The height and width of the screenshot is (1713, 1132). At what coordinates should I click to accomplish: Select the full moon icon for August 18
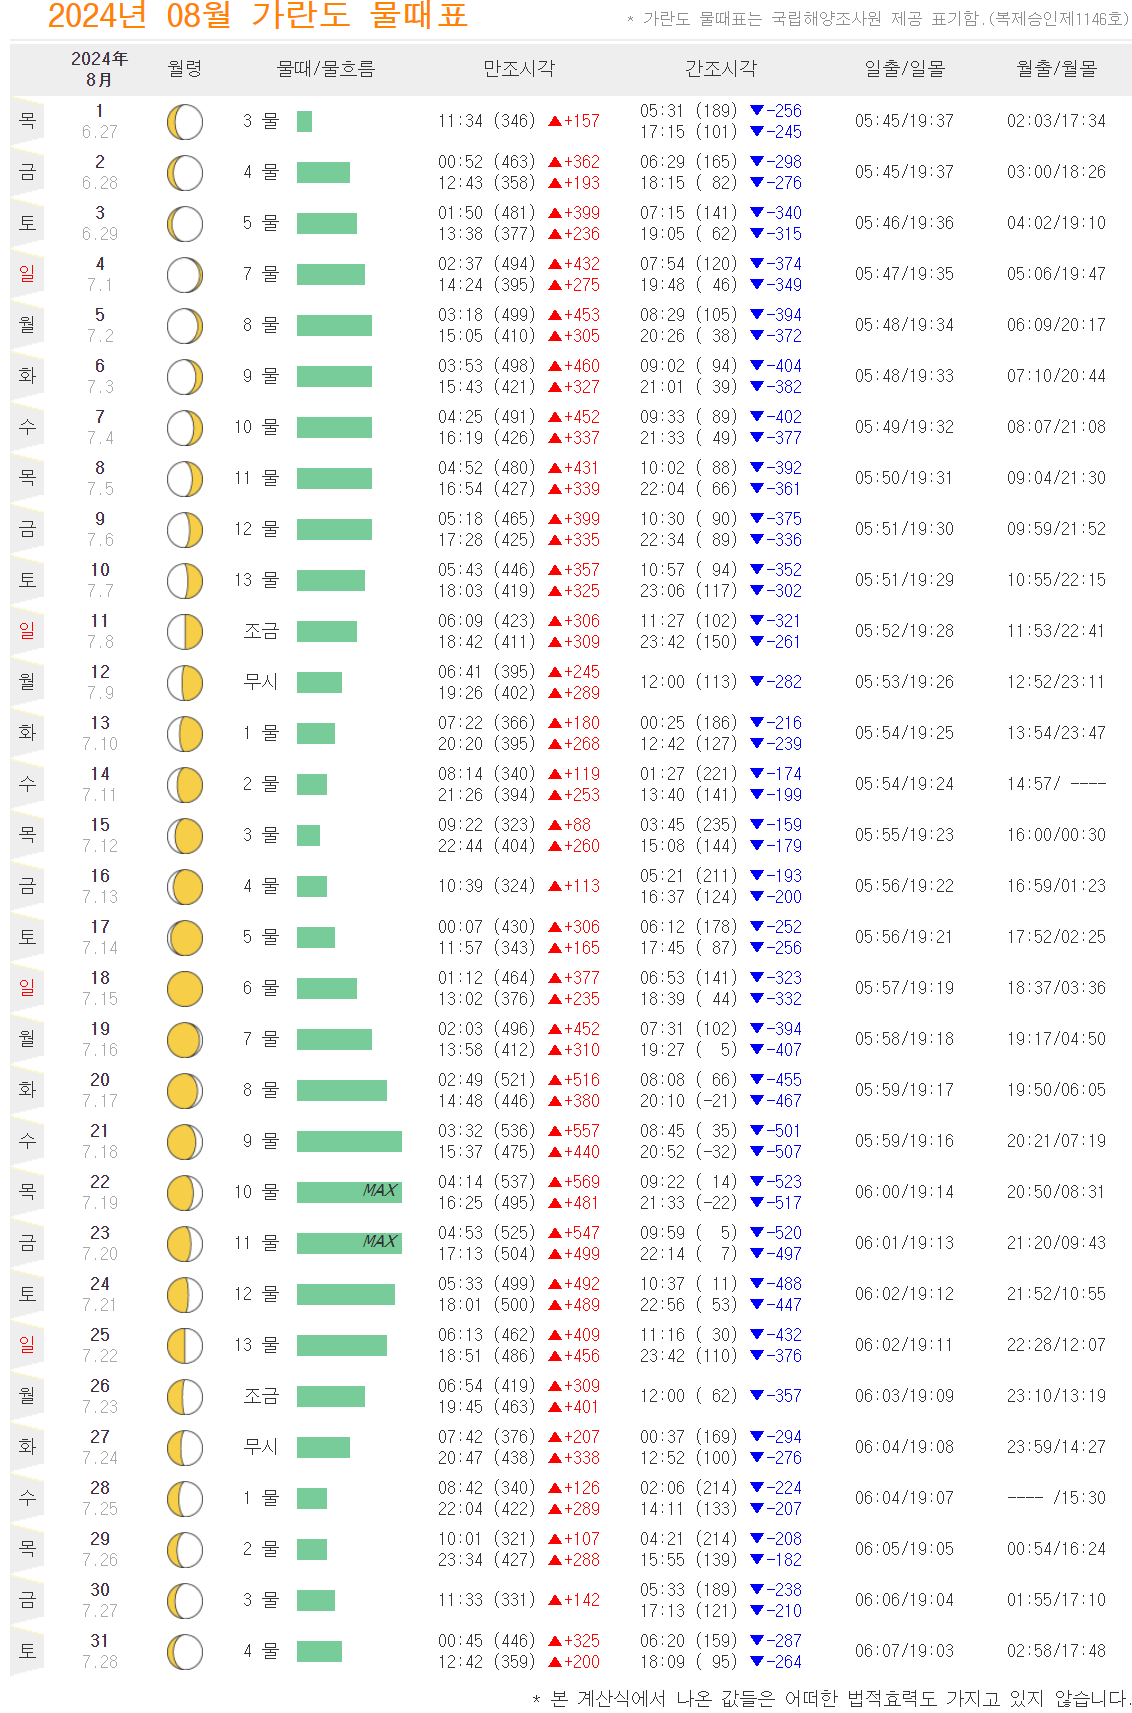185,989
